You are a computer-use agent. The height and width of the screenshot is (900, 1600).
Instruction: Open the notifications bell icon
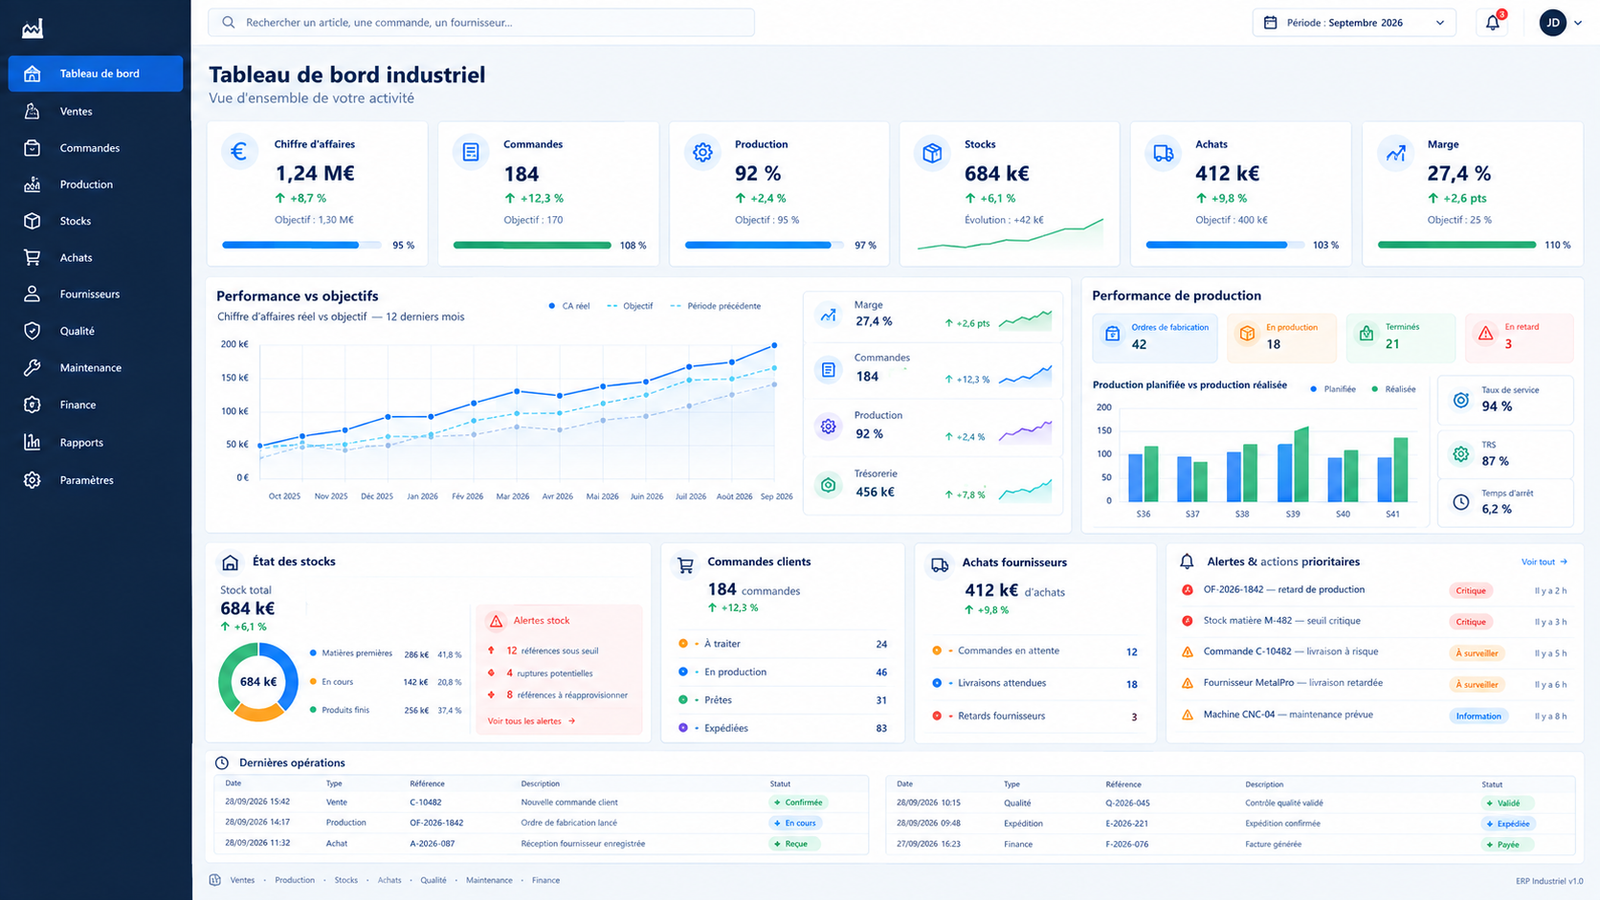pos(1492,22)
